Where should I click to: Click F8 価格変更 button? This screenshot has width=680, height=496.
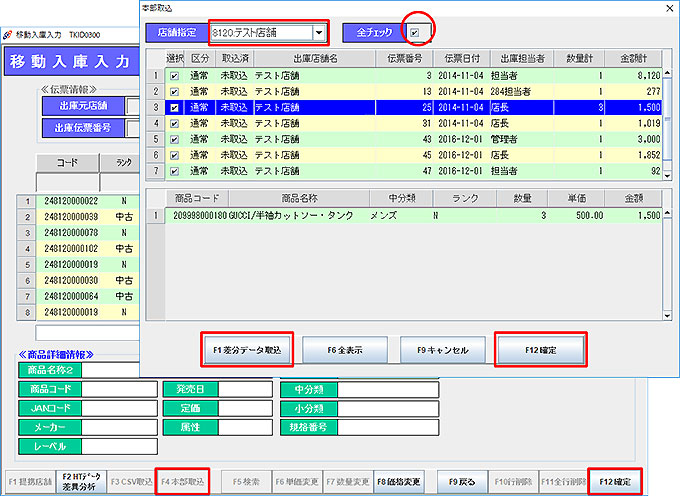click(x=399, y=482)
